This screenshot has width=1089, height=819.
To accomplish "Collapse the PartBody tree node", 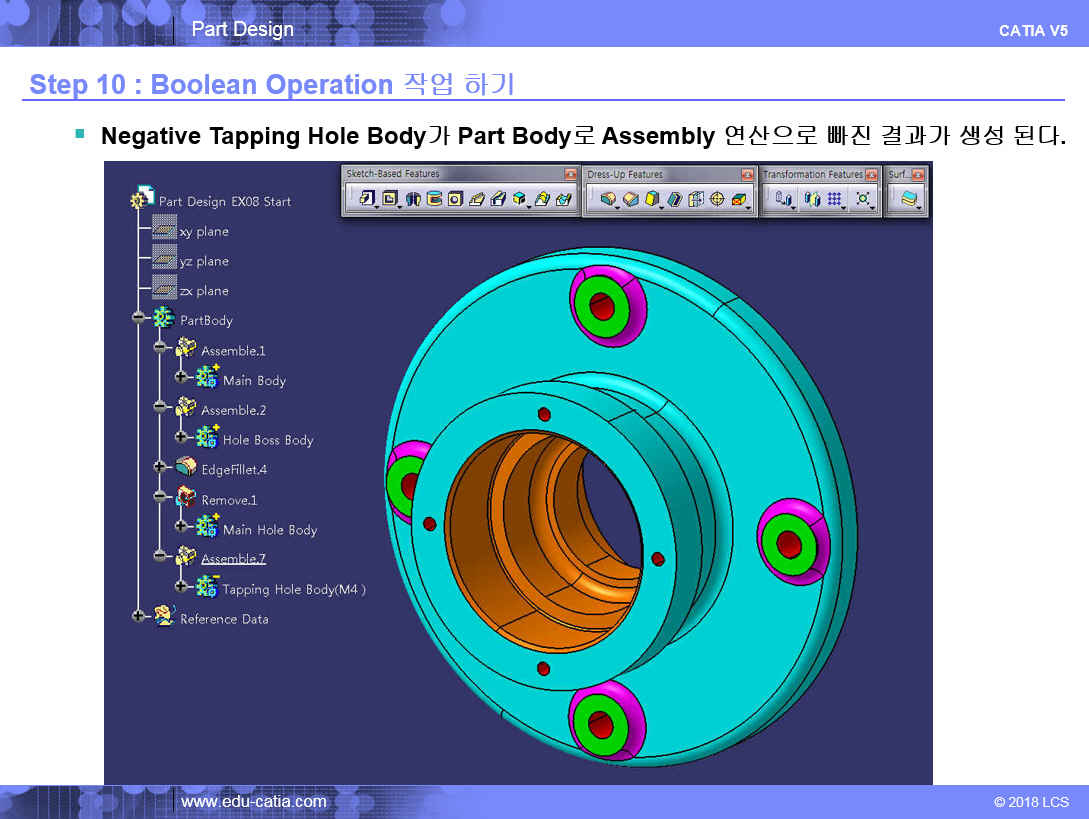I will click(139, 319).
